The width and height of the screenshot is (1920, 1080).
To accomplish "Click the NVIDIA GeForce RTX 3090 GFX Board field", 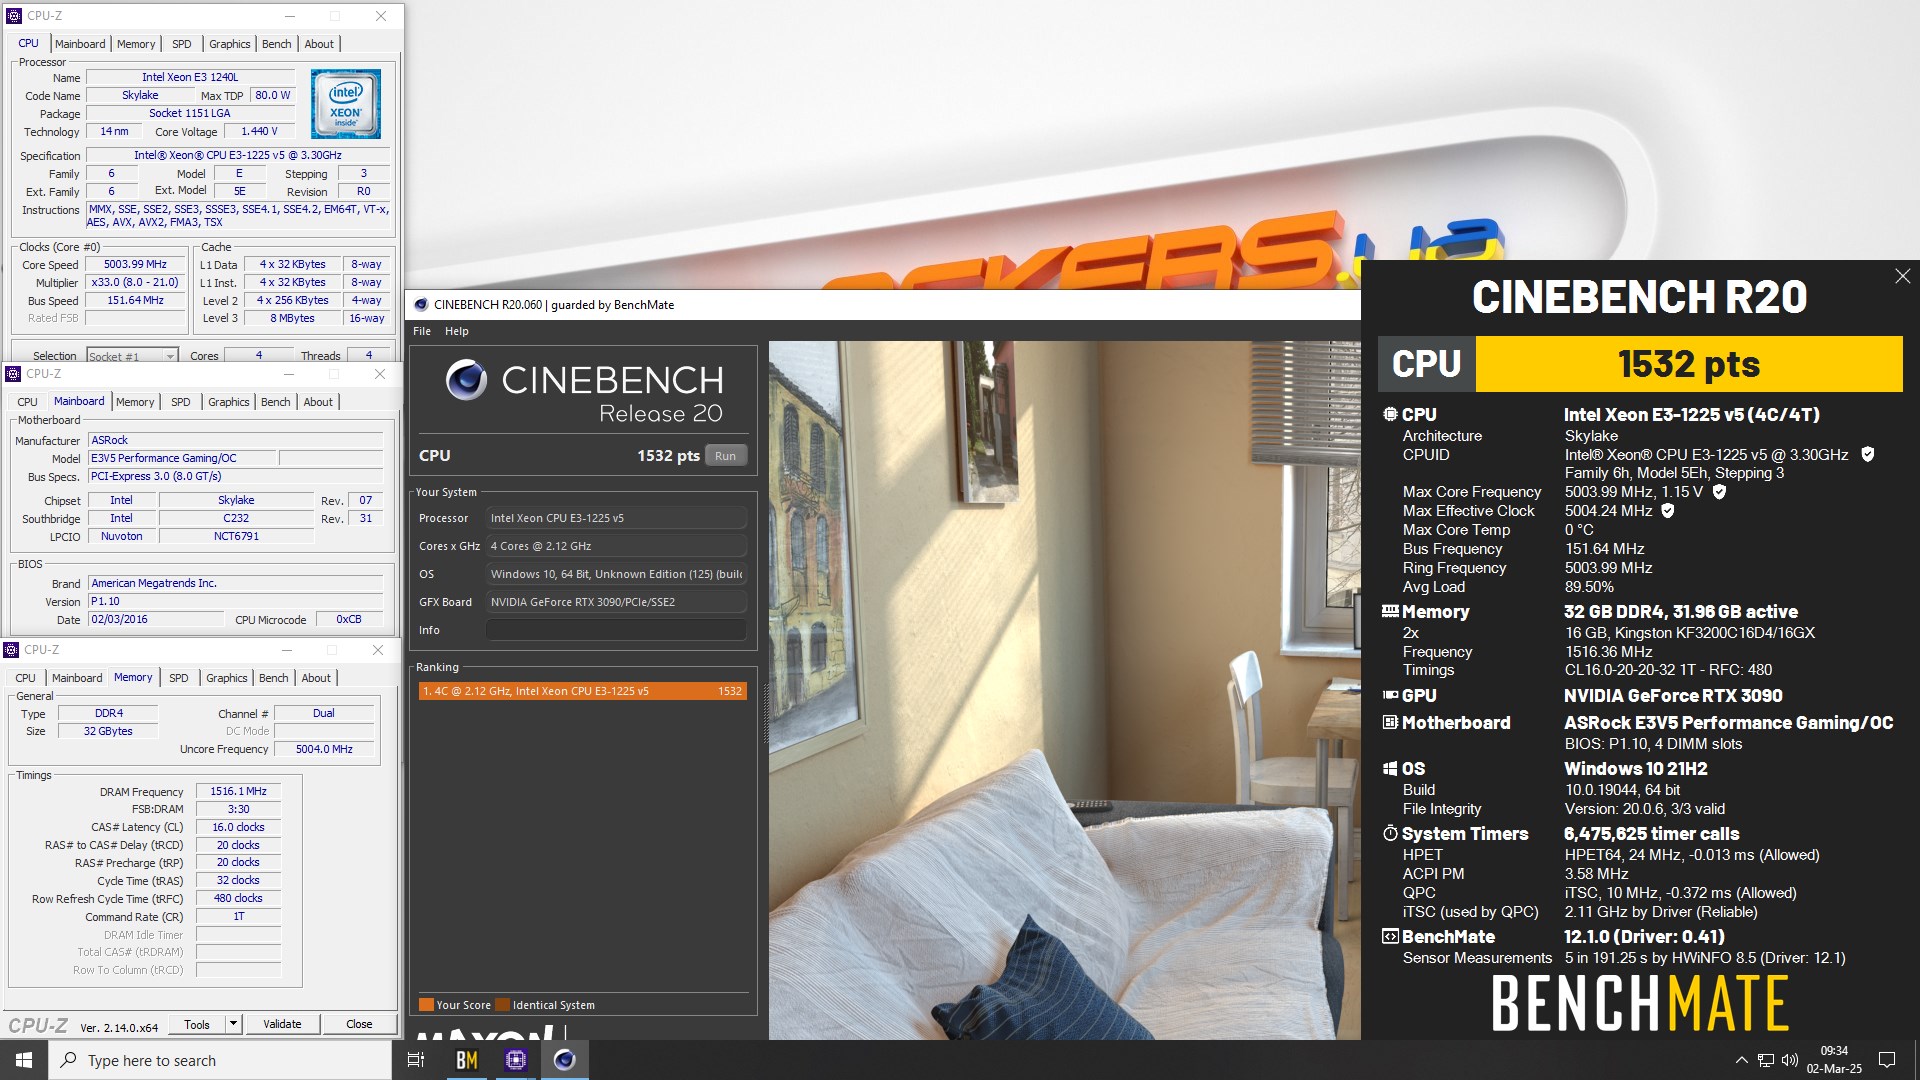I will pyautogui.click(x=616, y=602).
